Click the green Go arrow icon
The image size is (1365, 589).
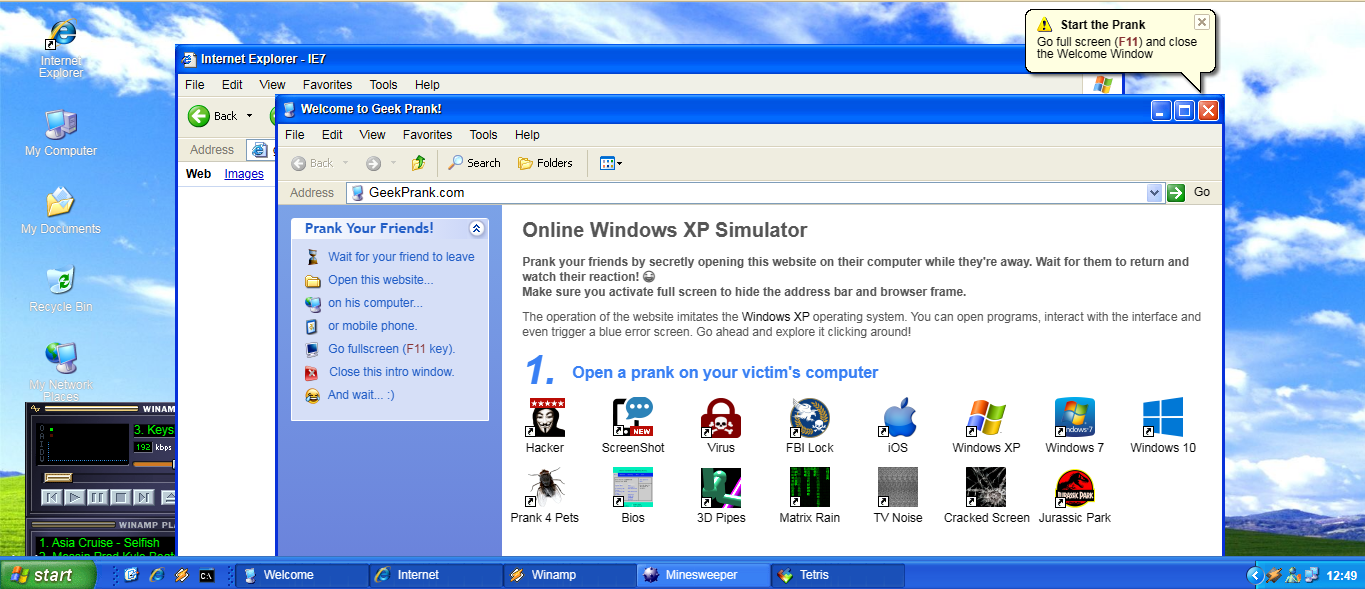click(x=1176, y=192)
